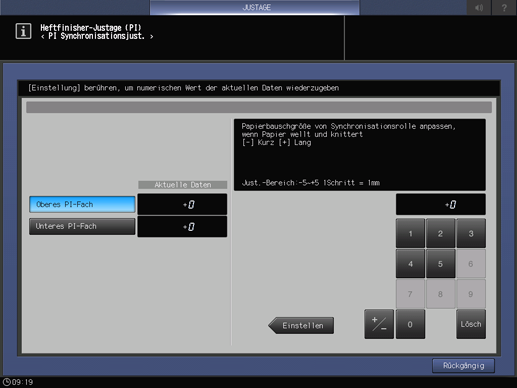Click the 09:19 time display
Screen dimensions: 517x388
pyautogui.click(x=23, y=382)
